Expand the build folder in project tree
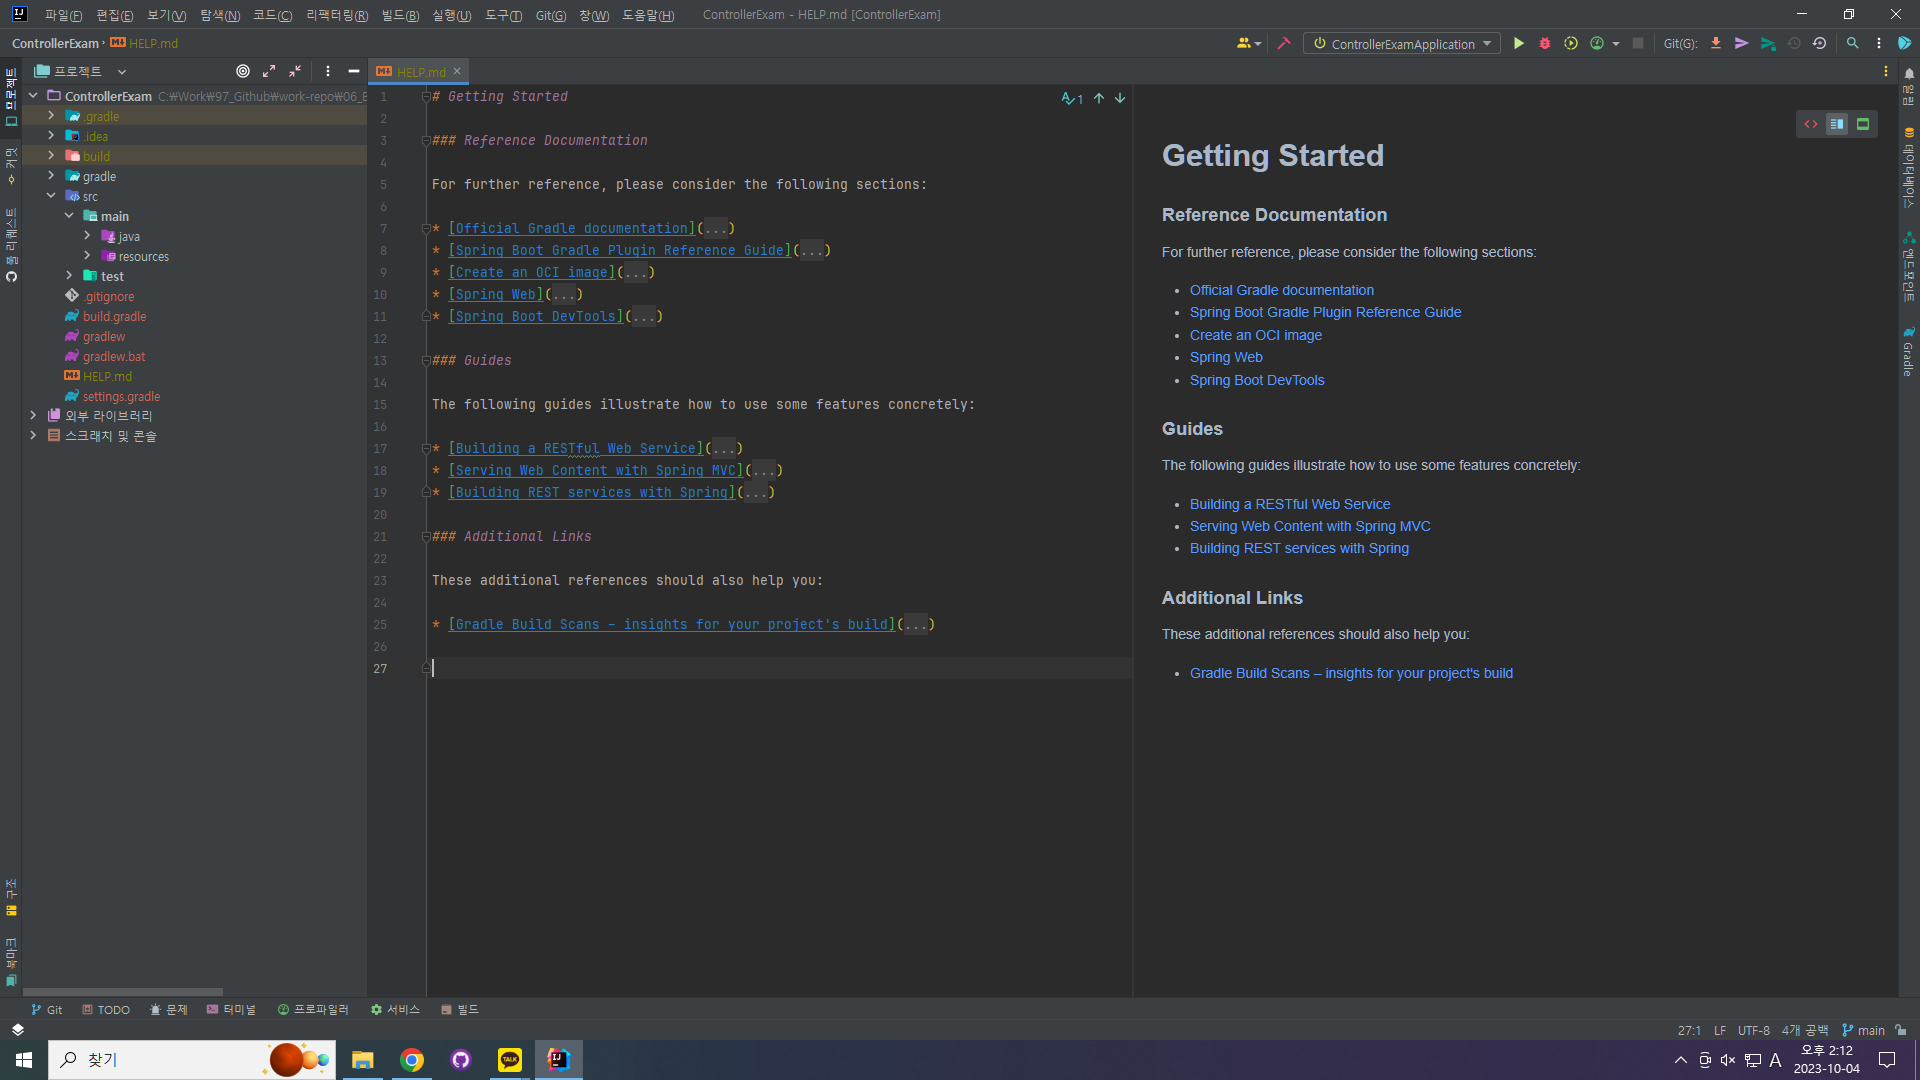 (x=51, y=156)
